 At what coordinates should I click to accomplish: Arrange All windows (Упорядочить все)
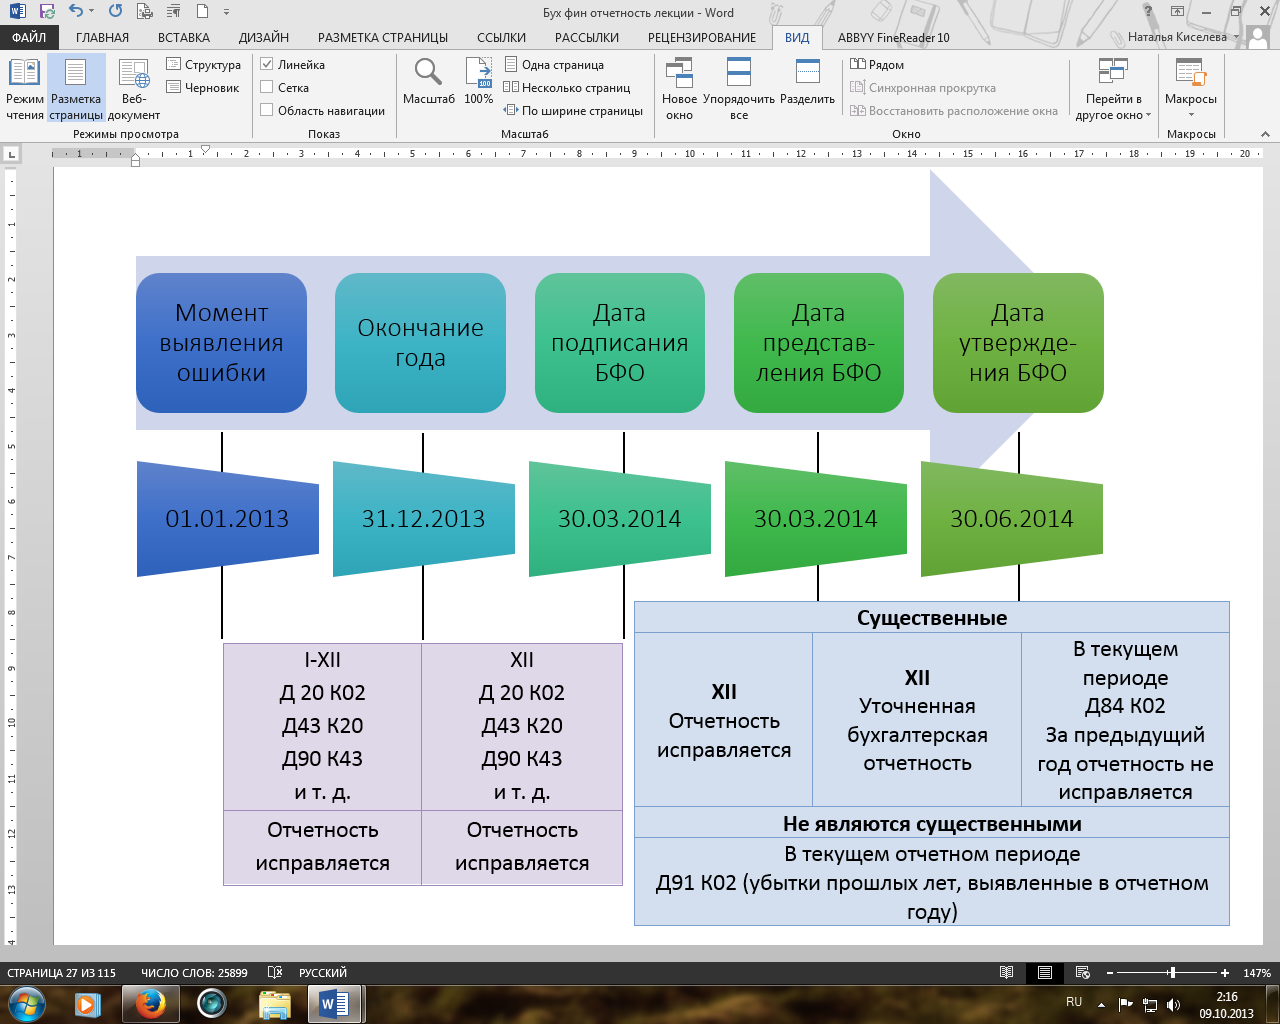[739, 89]
